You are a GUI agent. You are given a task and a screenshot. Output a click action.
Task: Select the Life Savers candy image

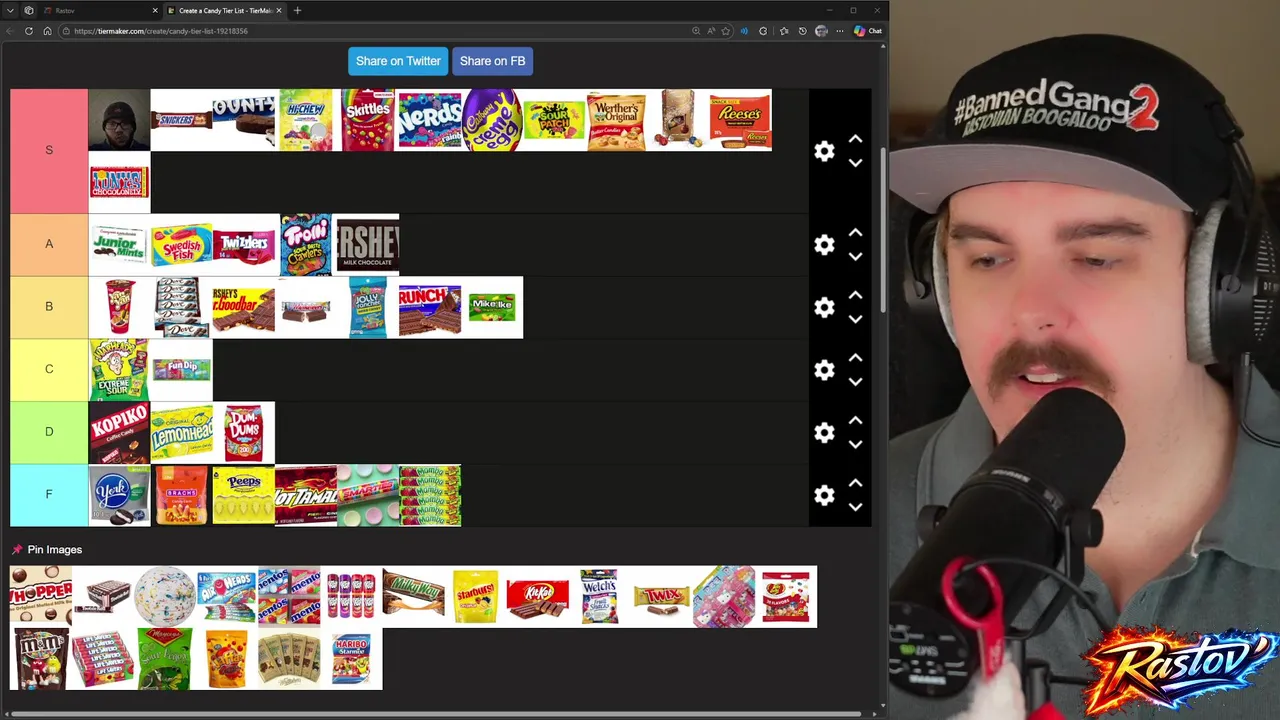[x=103, y=659]
